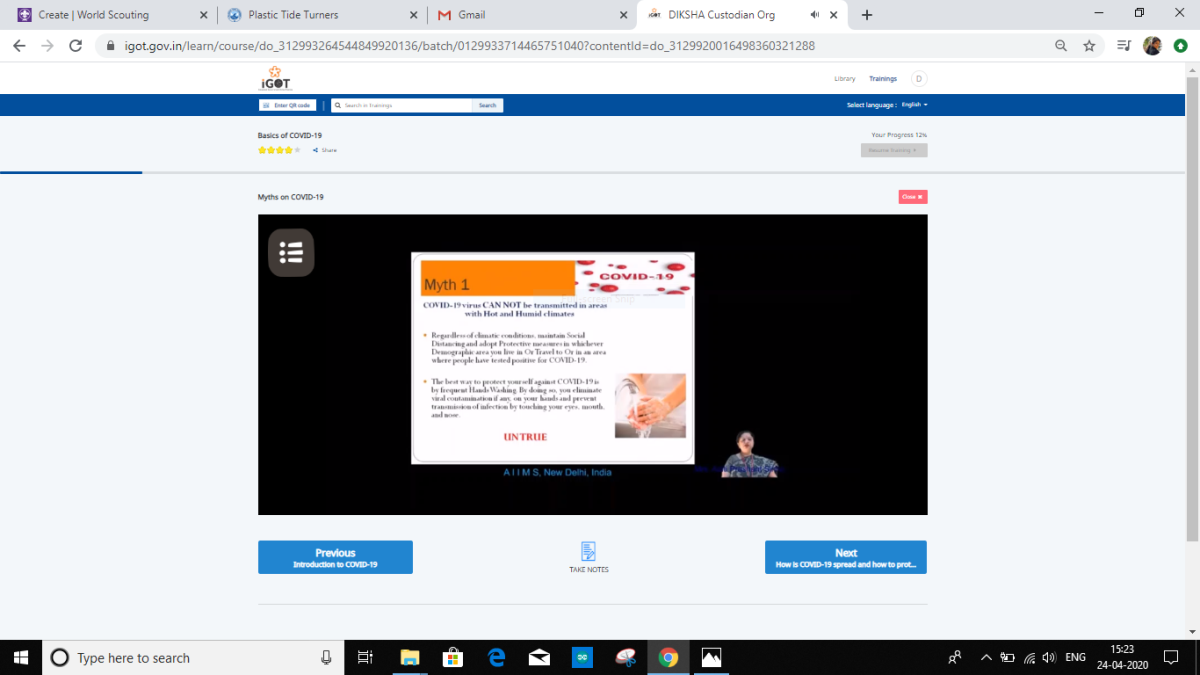Open the iGOT logo home link
Image resolution: width=1200 pixels, height=675 pixels.
275,79
